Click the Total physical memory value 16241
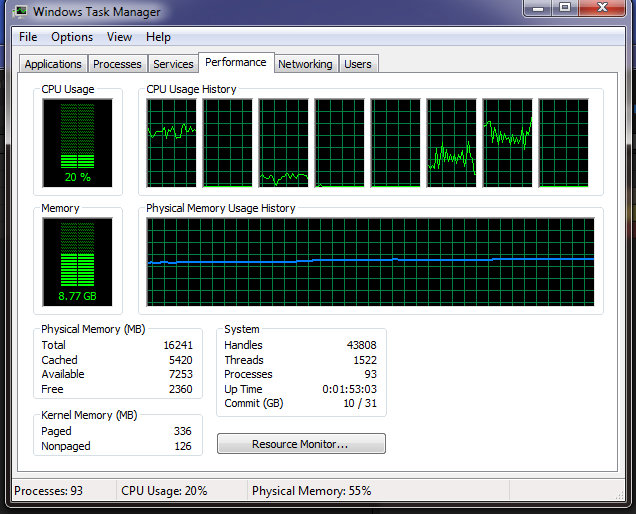This screenshot has height=514, width=636. click(x=178, y=345)
